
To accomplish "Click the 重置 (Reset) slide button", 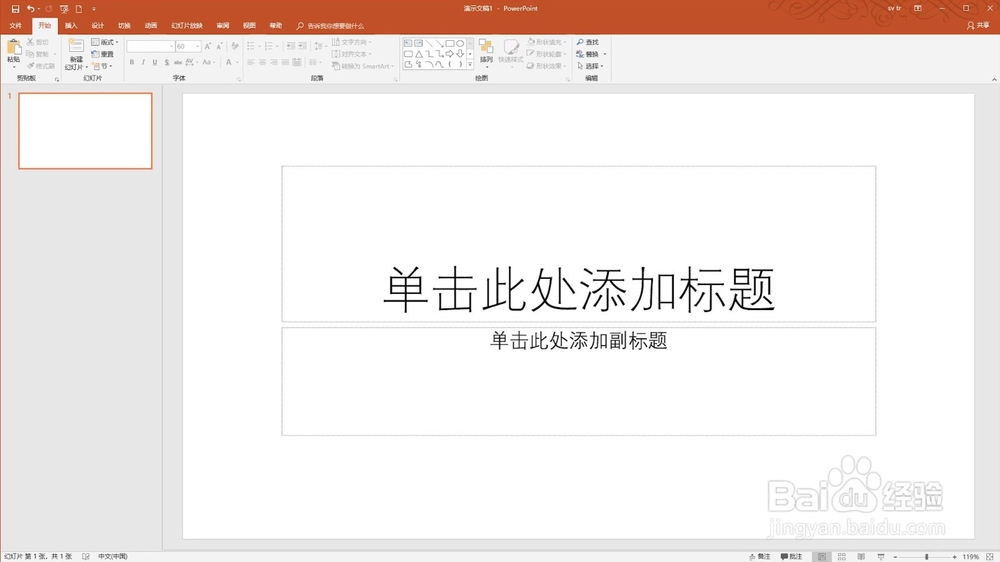I will click(x=102, y=54).
